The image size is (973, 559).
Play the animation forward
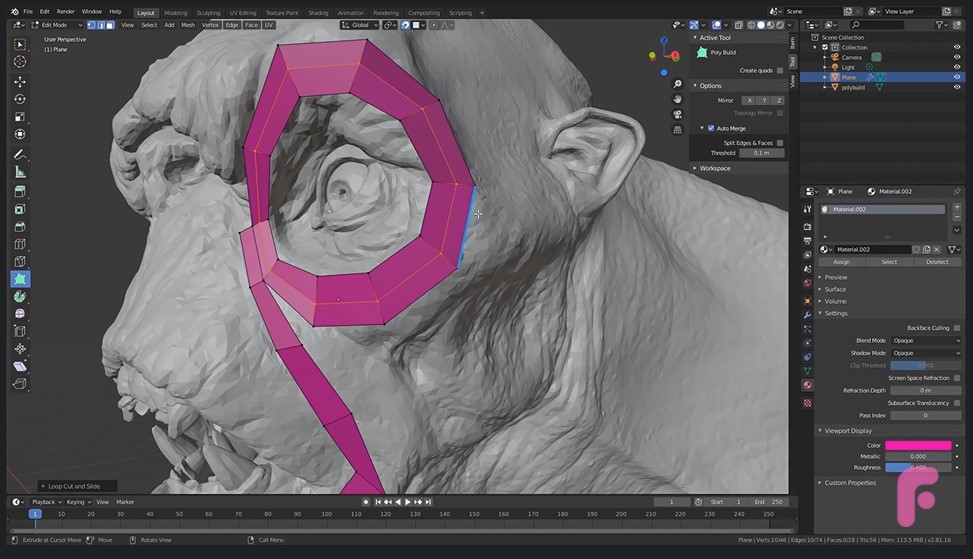pyautogui.click(x=408, y=502)
